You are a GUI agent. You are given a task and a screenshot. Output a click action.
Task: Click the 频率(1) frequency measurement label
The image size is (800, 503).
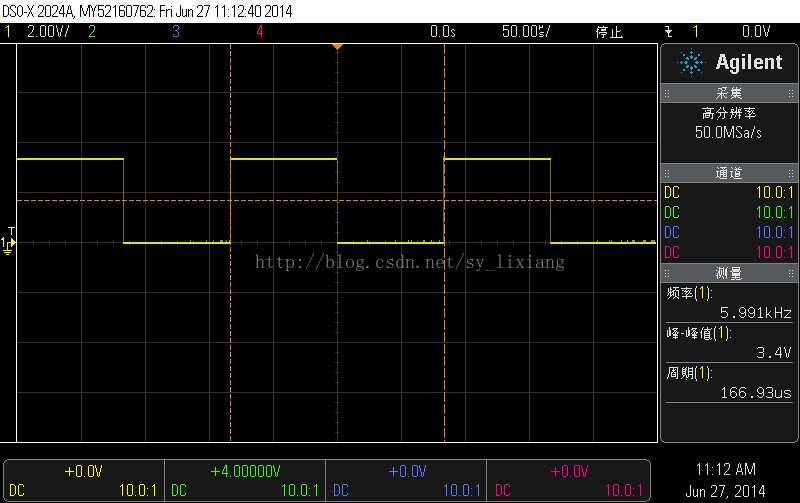click(689, 293)
